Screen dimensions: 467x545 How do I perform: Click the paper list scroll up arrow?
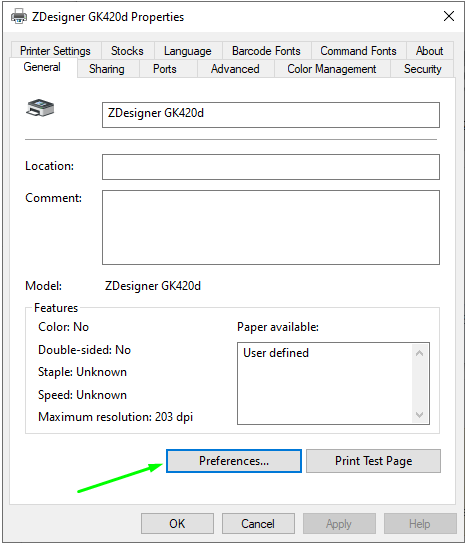(x=419, y=353)
